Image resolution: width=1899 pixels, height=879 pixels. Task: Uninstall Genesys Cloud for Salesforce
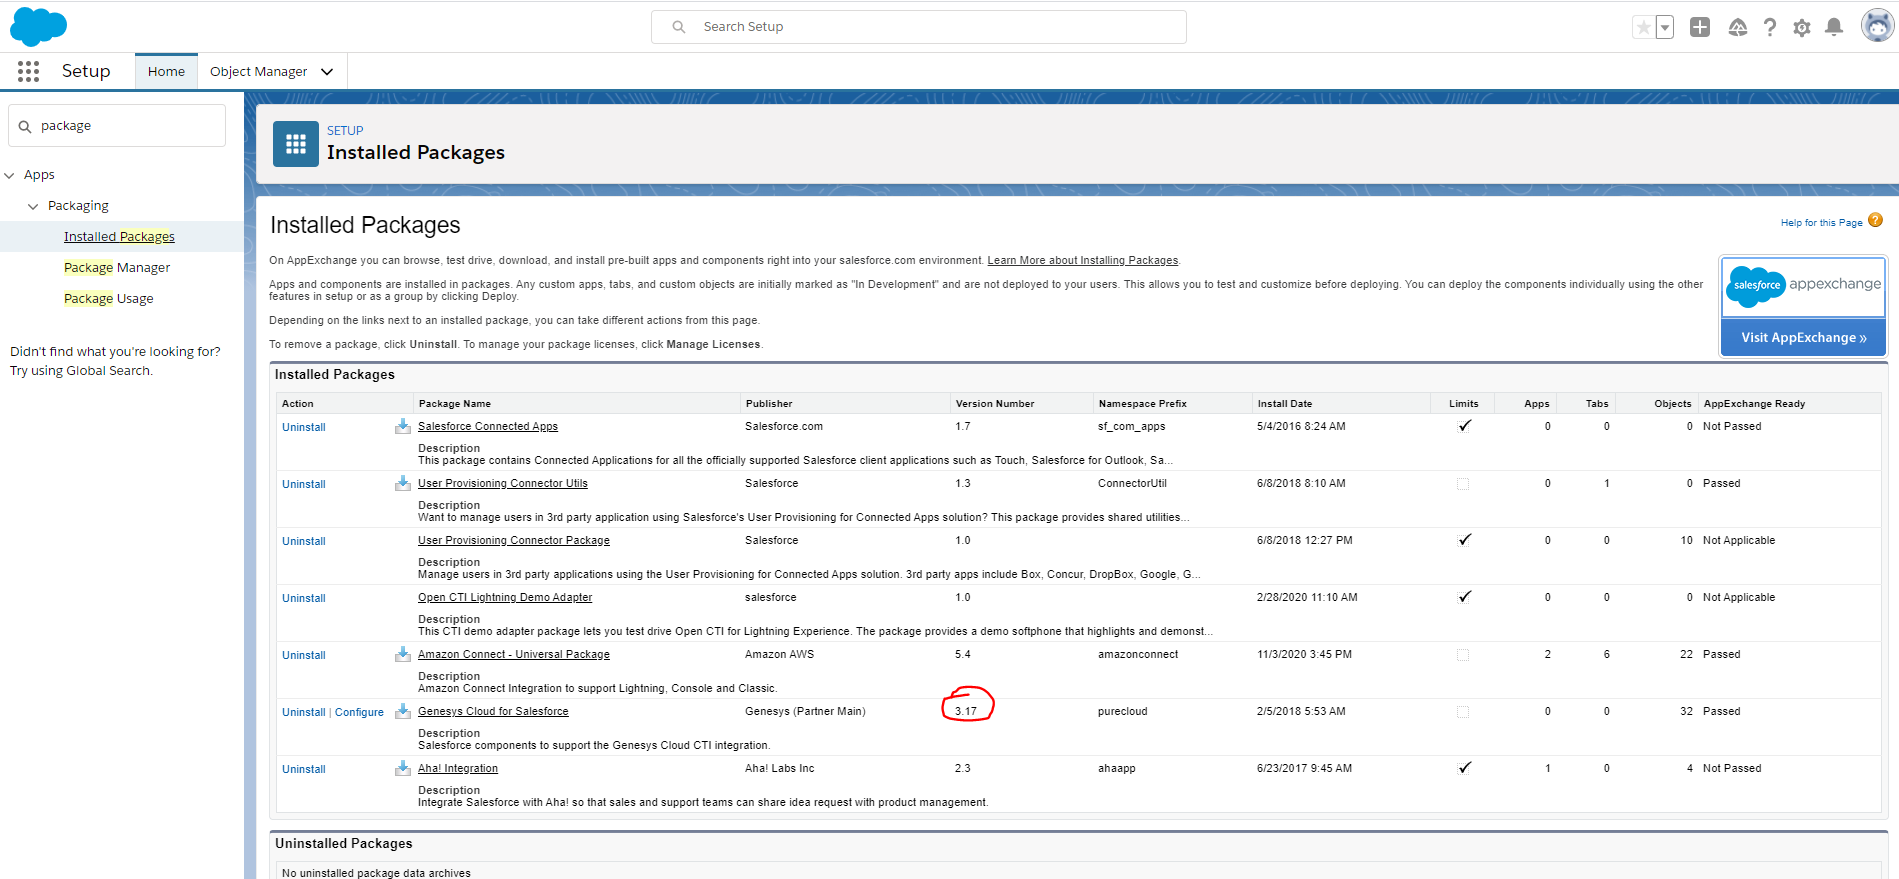pos(304,712)
